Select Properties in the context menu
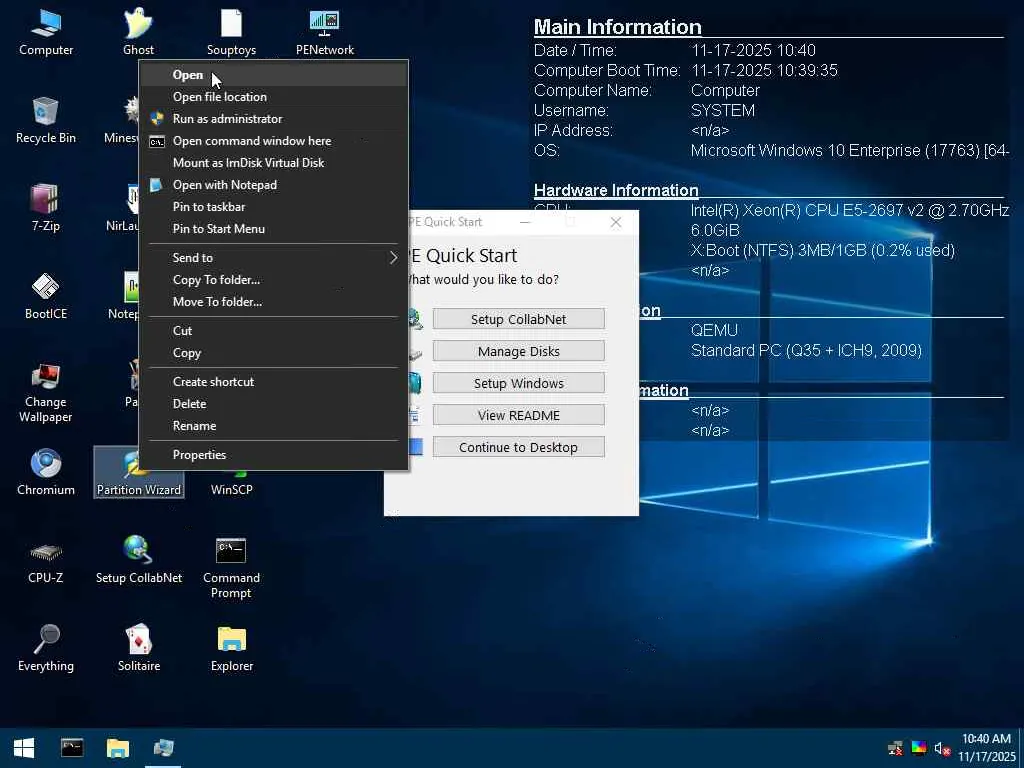This screenshot has width=1024, height=768. point(199,455)
